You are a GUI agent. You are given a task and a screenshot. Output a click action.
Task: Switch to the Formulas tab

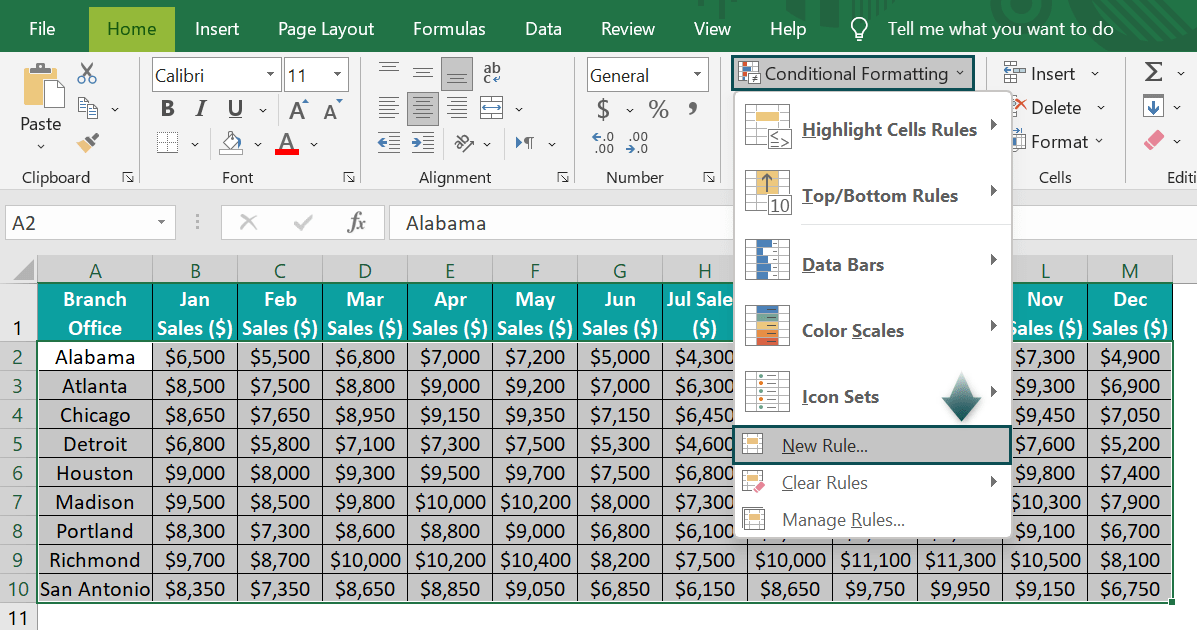pyautogui.click(x=449, y=28)
